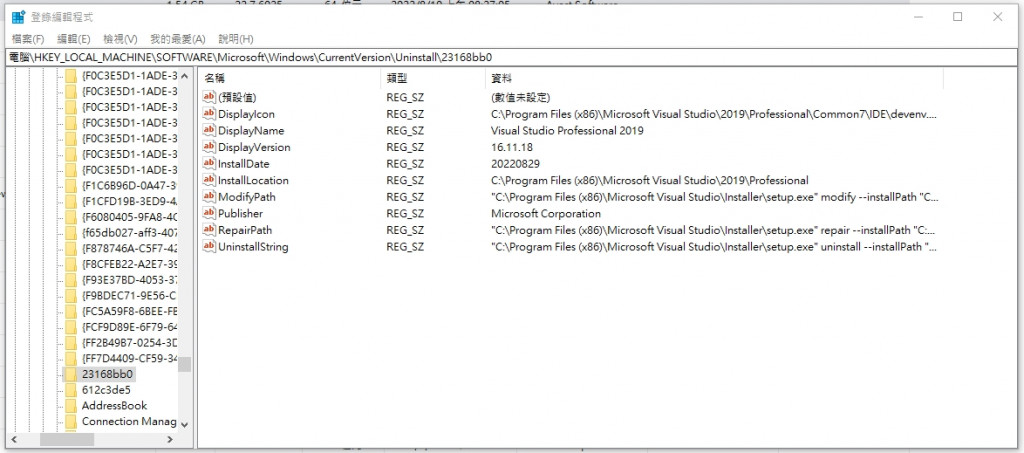
Task: Open the 編輯(E) menu
Action: pos(74,39)
